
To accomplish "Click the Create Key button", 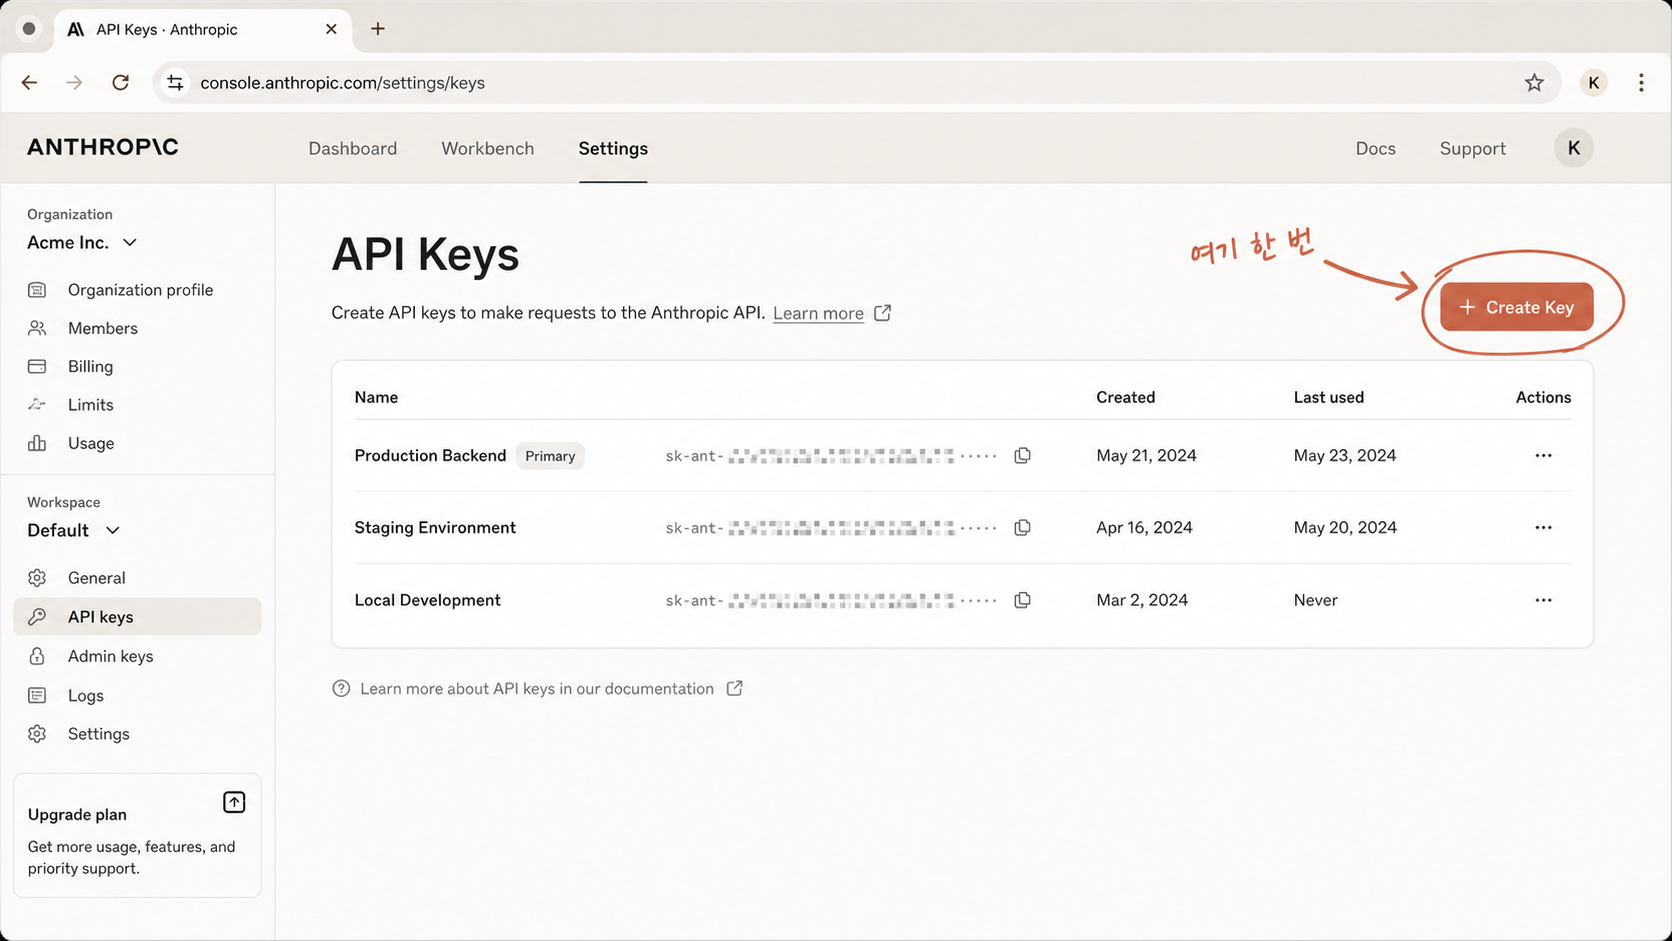I will pos(1516,307).
